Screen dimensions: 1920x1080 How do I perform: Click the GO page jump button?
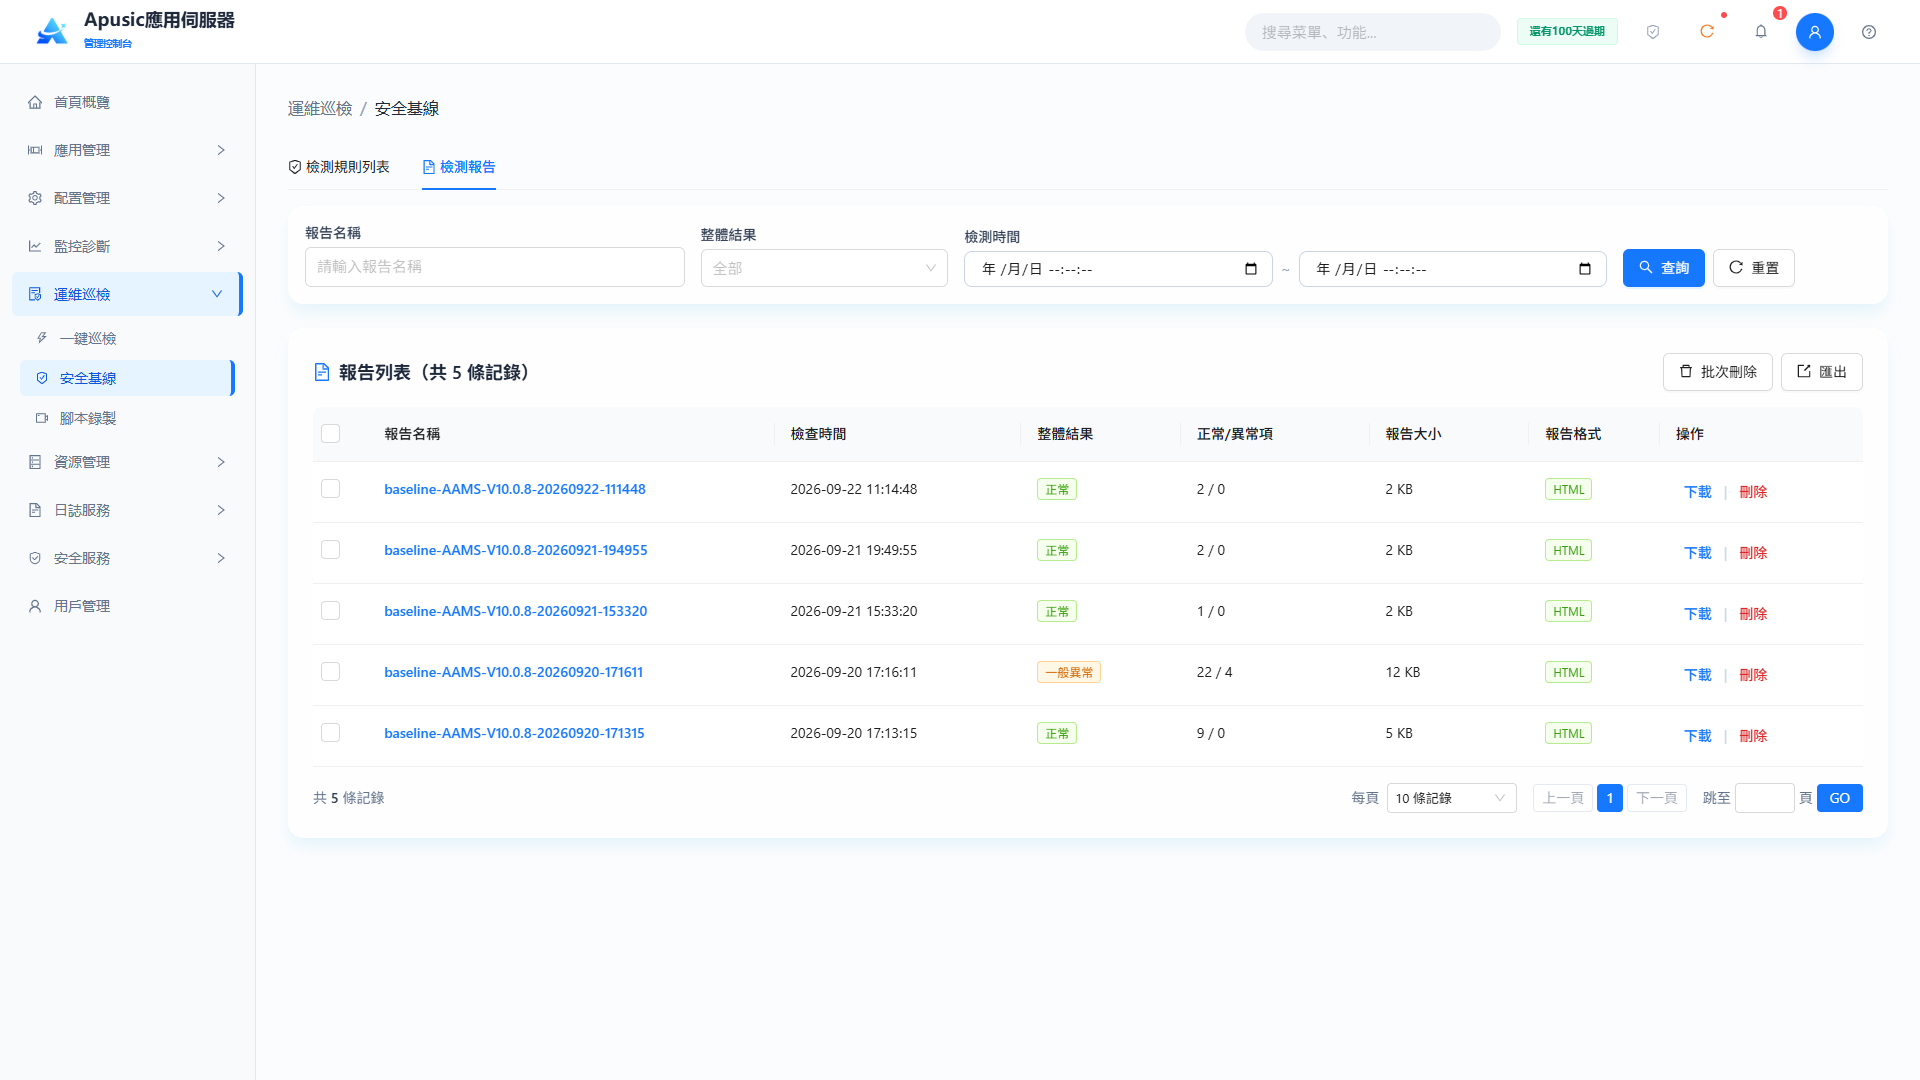pos(1839,798)
